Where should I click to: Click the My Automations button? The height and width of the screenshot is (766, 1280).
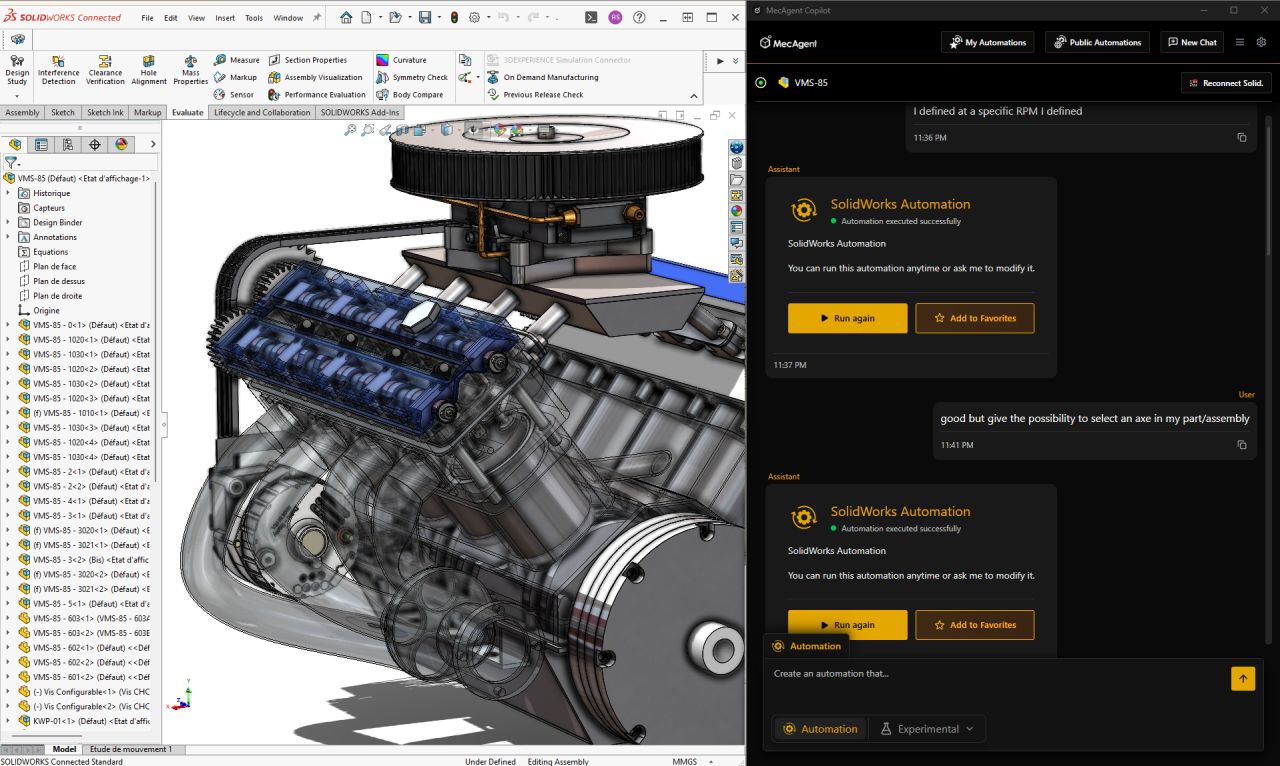tap(988, 42)
